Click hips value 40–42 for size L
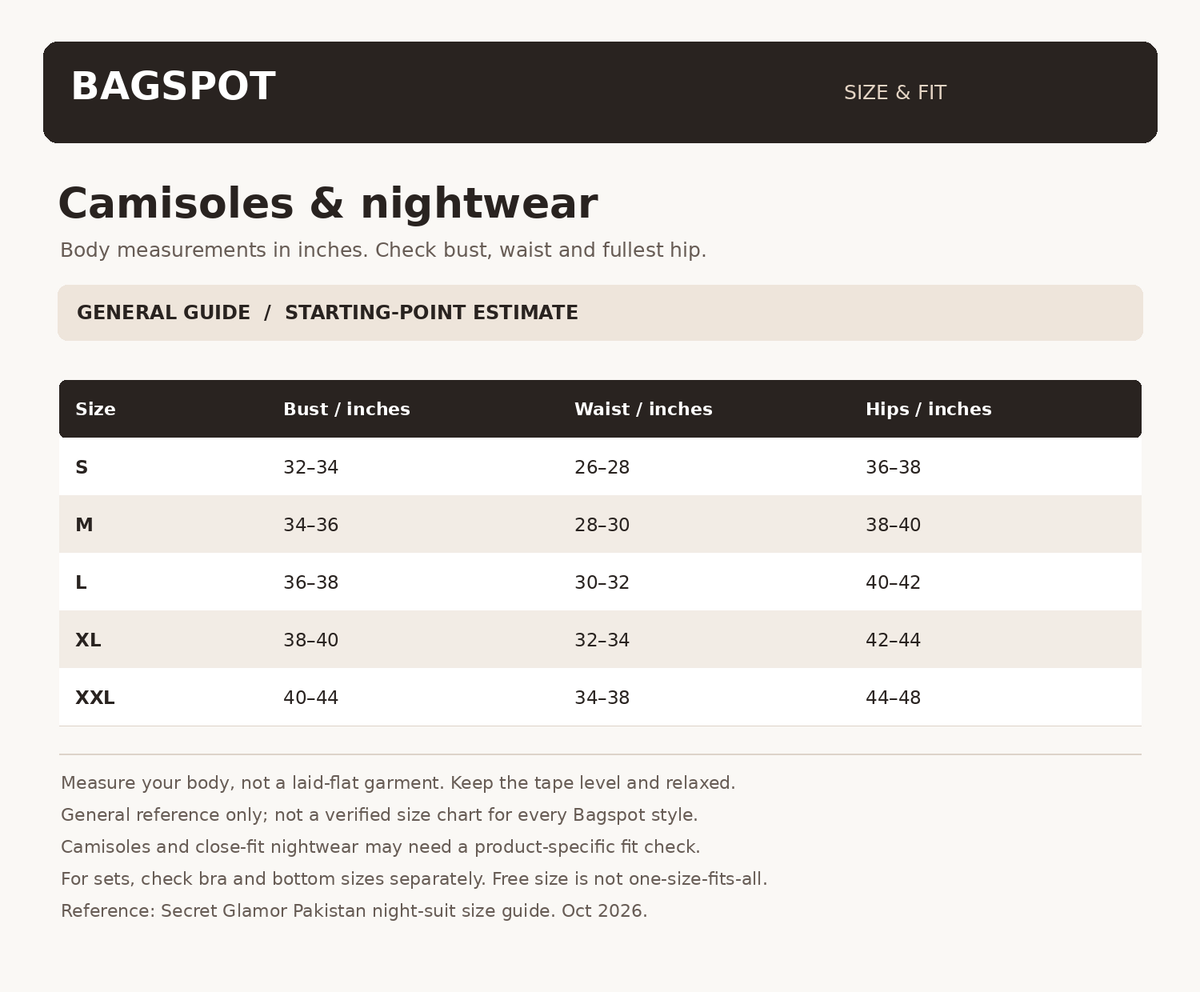The width and height of the screenshot is (1200, 992). 893,582
